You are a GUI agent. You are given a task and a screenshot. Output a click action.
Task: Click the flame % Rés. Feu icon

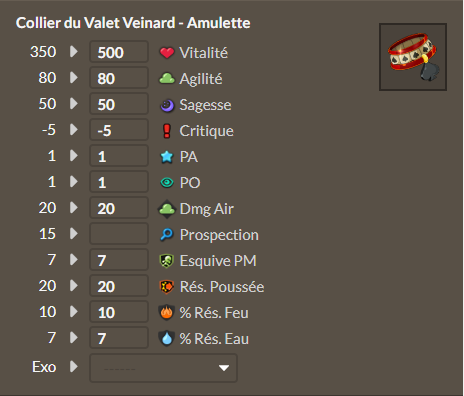pos(167,313)
